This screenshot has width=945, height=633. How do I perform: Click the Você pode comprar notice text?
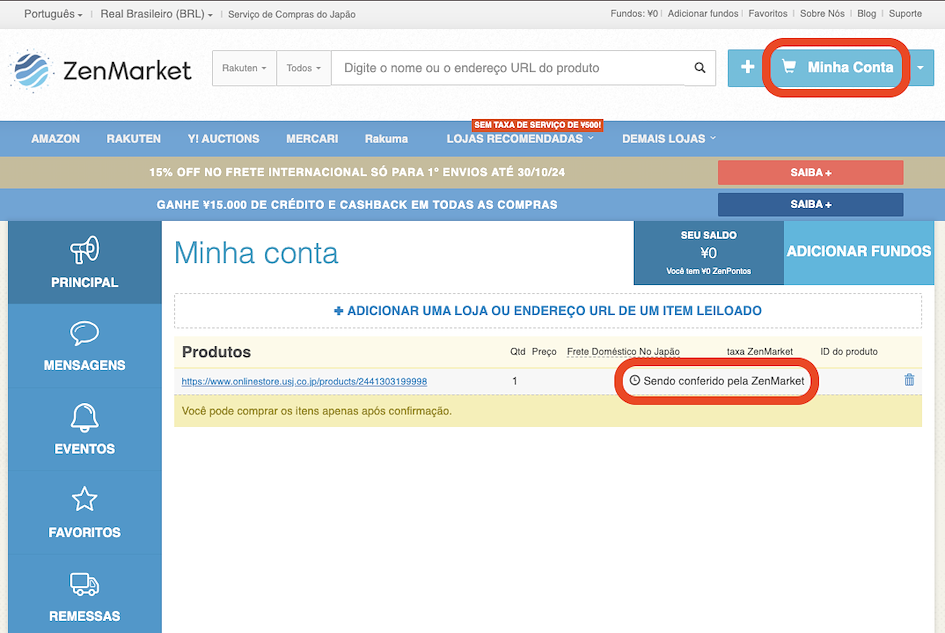pos(316,411)
